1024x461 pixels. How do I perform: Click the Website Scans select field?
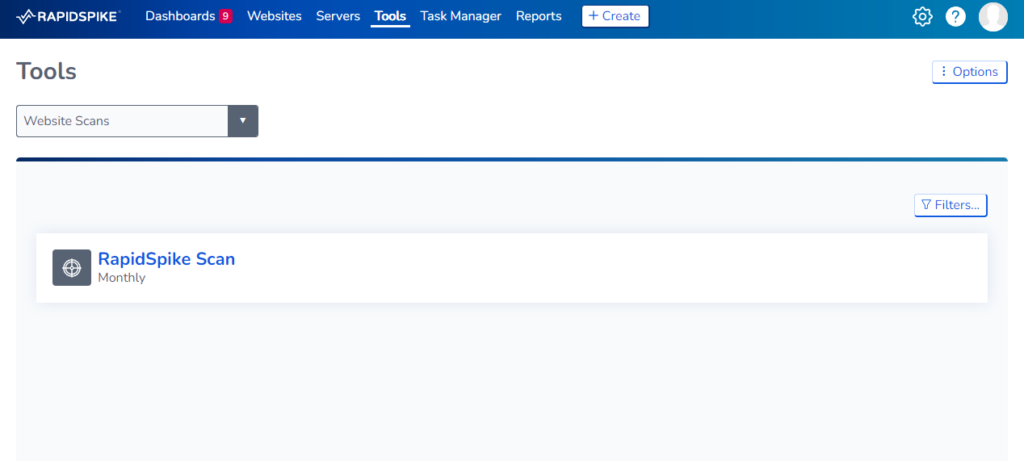137,121
